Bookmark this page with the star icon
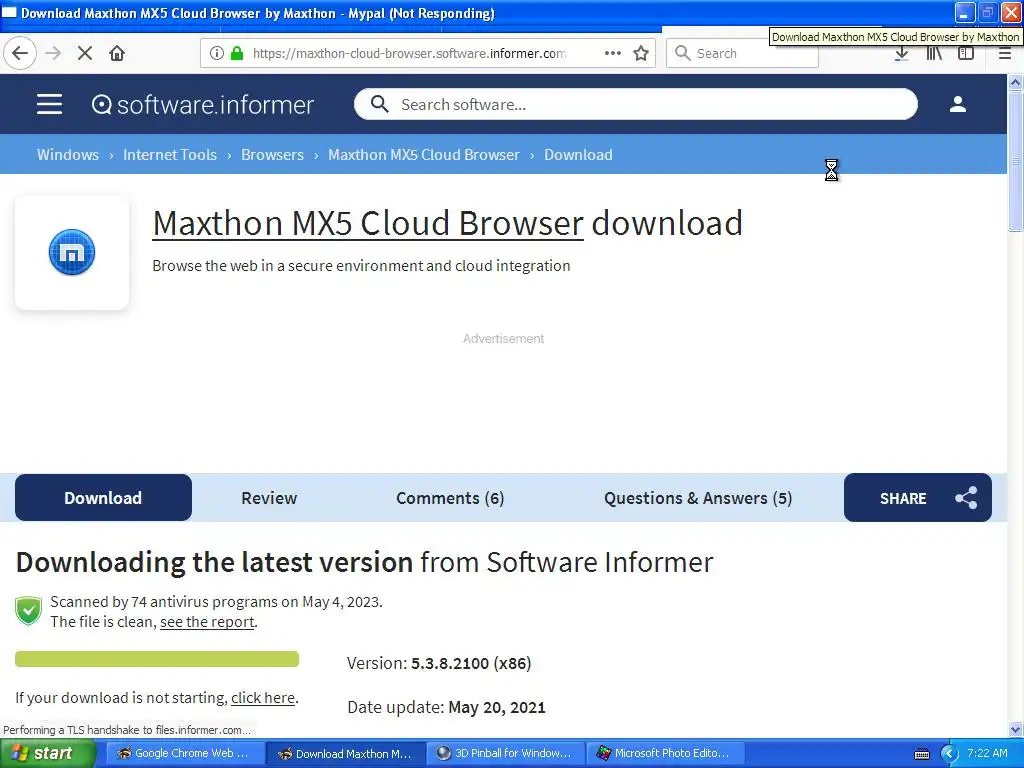The image size is (1024, 768). click(x=641, y=53)
